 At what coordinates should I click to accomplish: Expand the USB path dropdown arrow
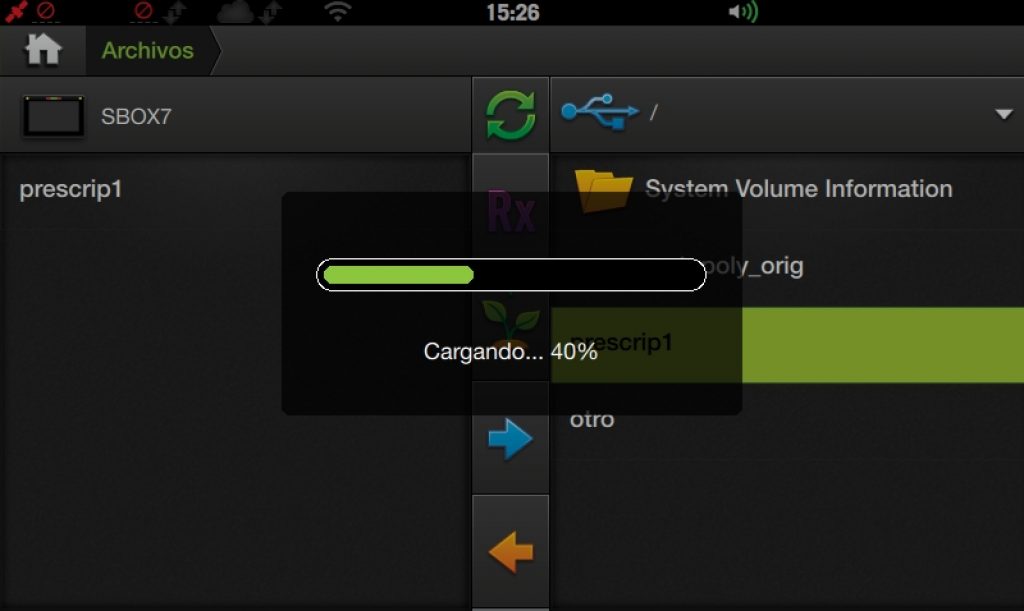1004,114
